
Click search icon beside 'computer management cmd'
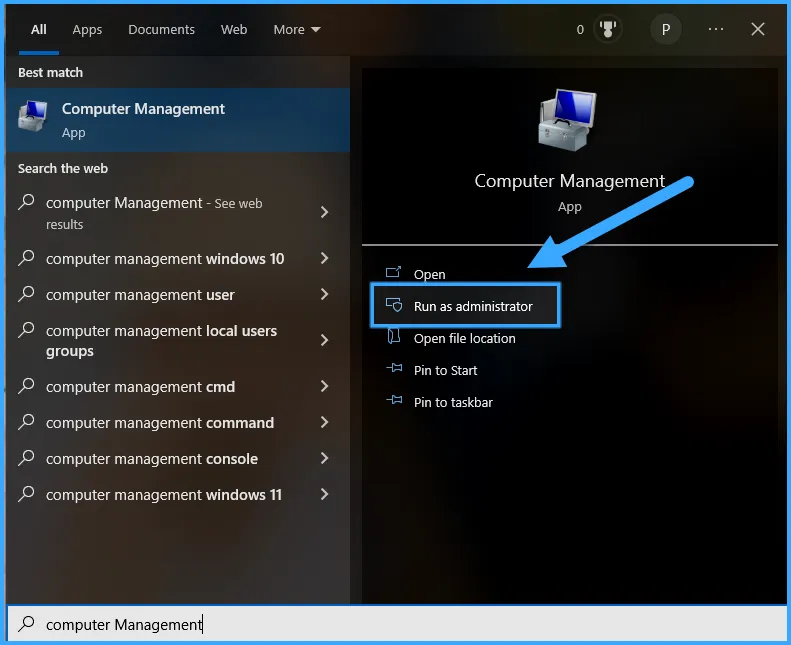point(26,386)
